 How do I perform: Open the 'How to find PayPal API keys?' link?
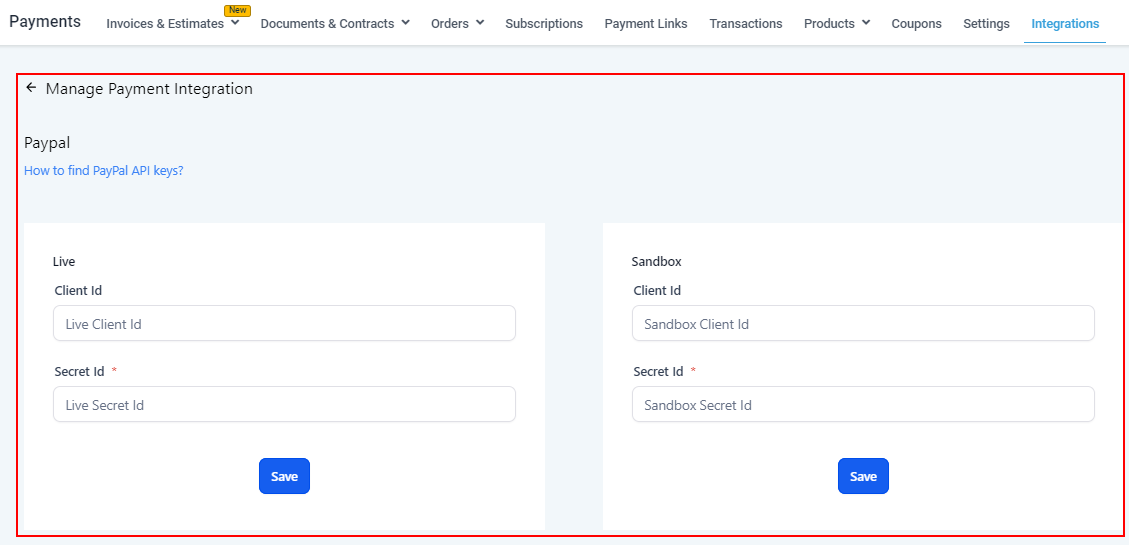[x=104, y=171]
